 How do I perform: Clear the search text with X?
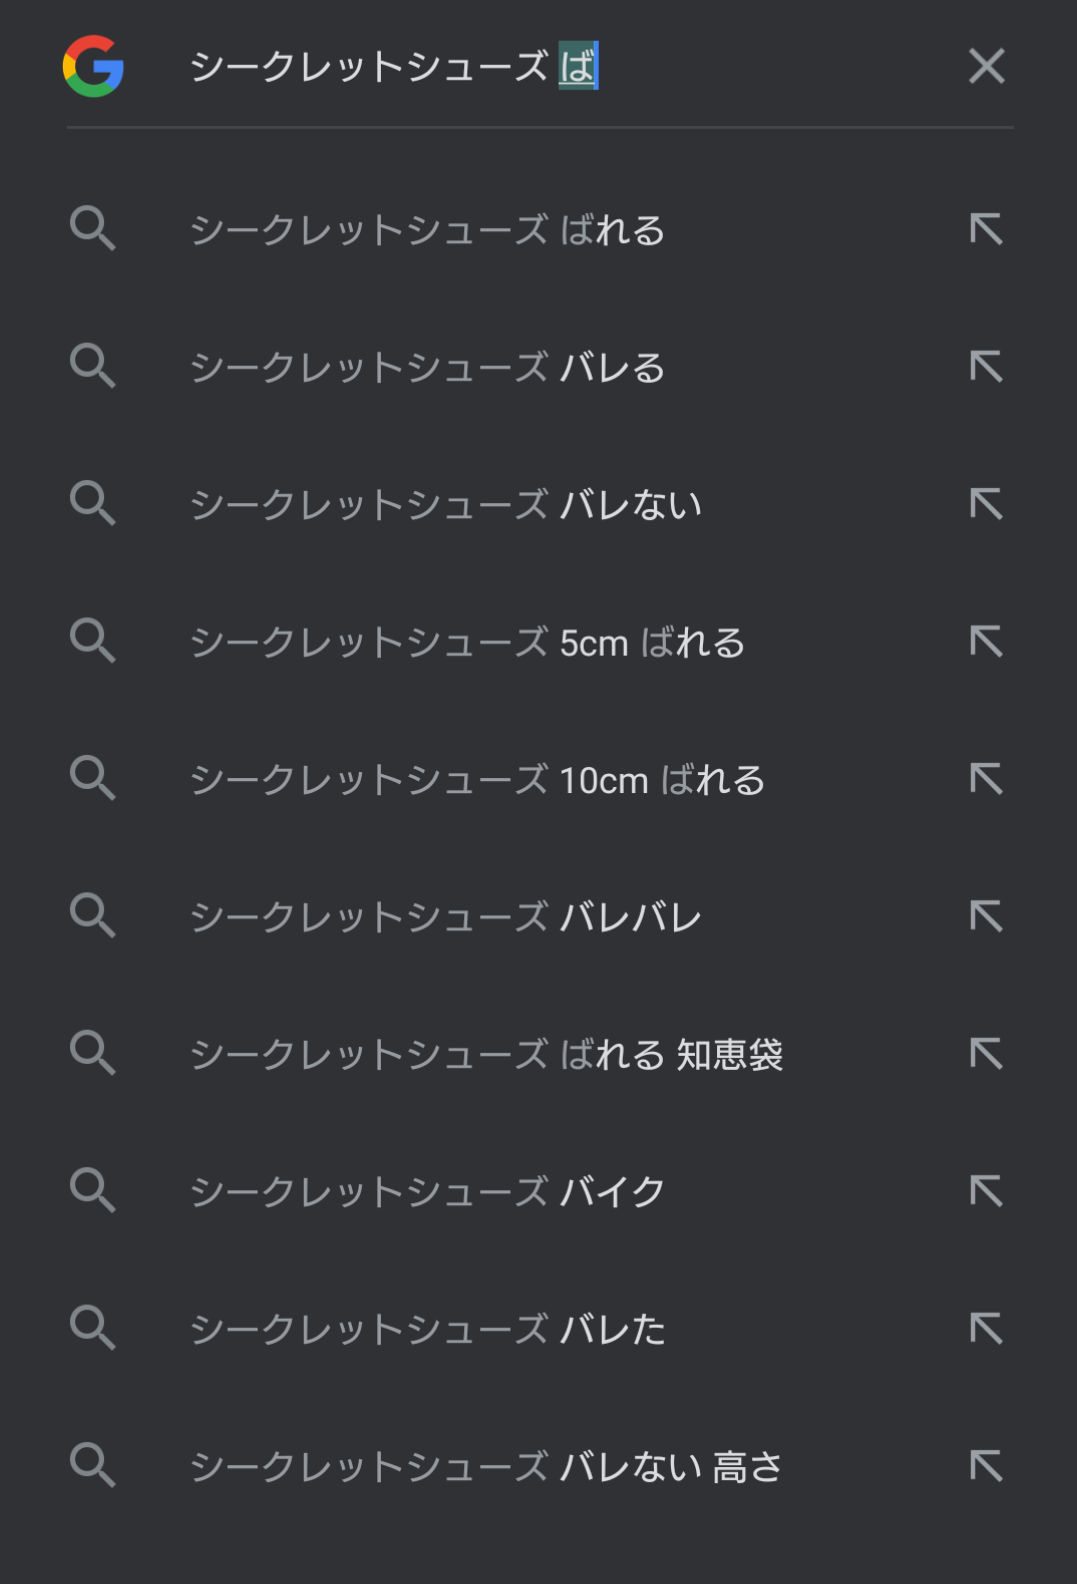(986, 66)
